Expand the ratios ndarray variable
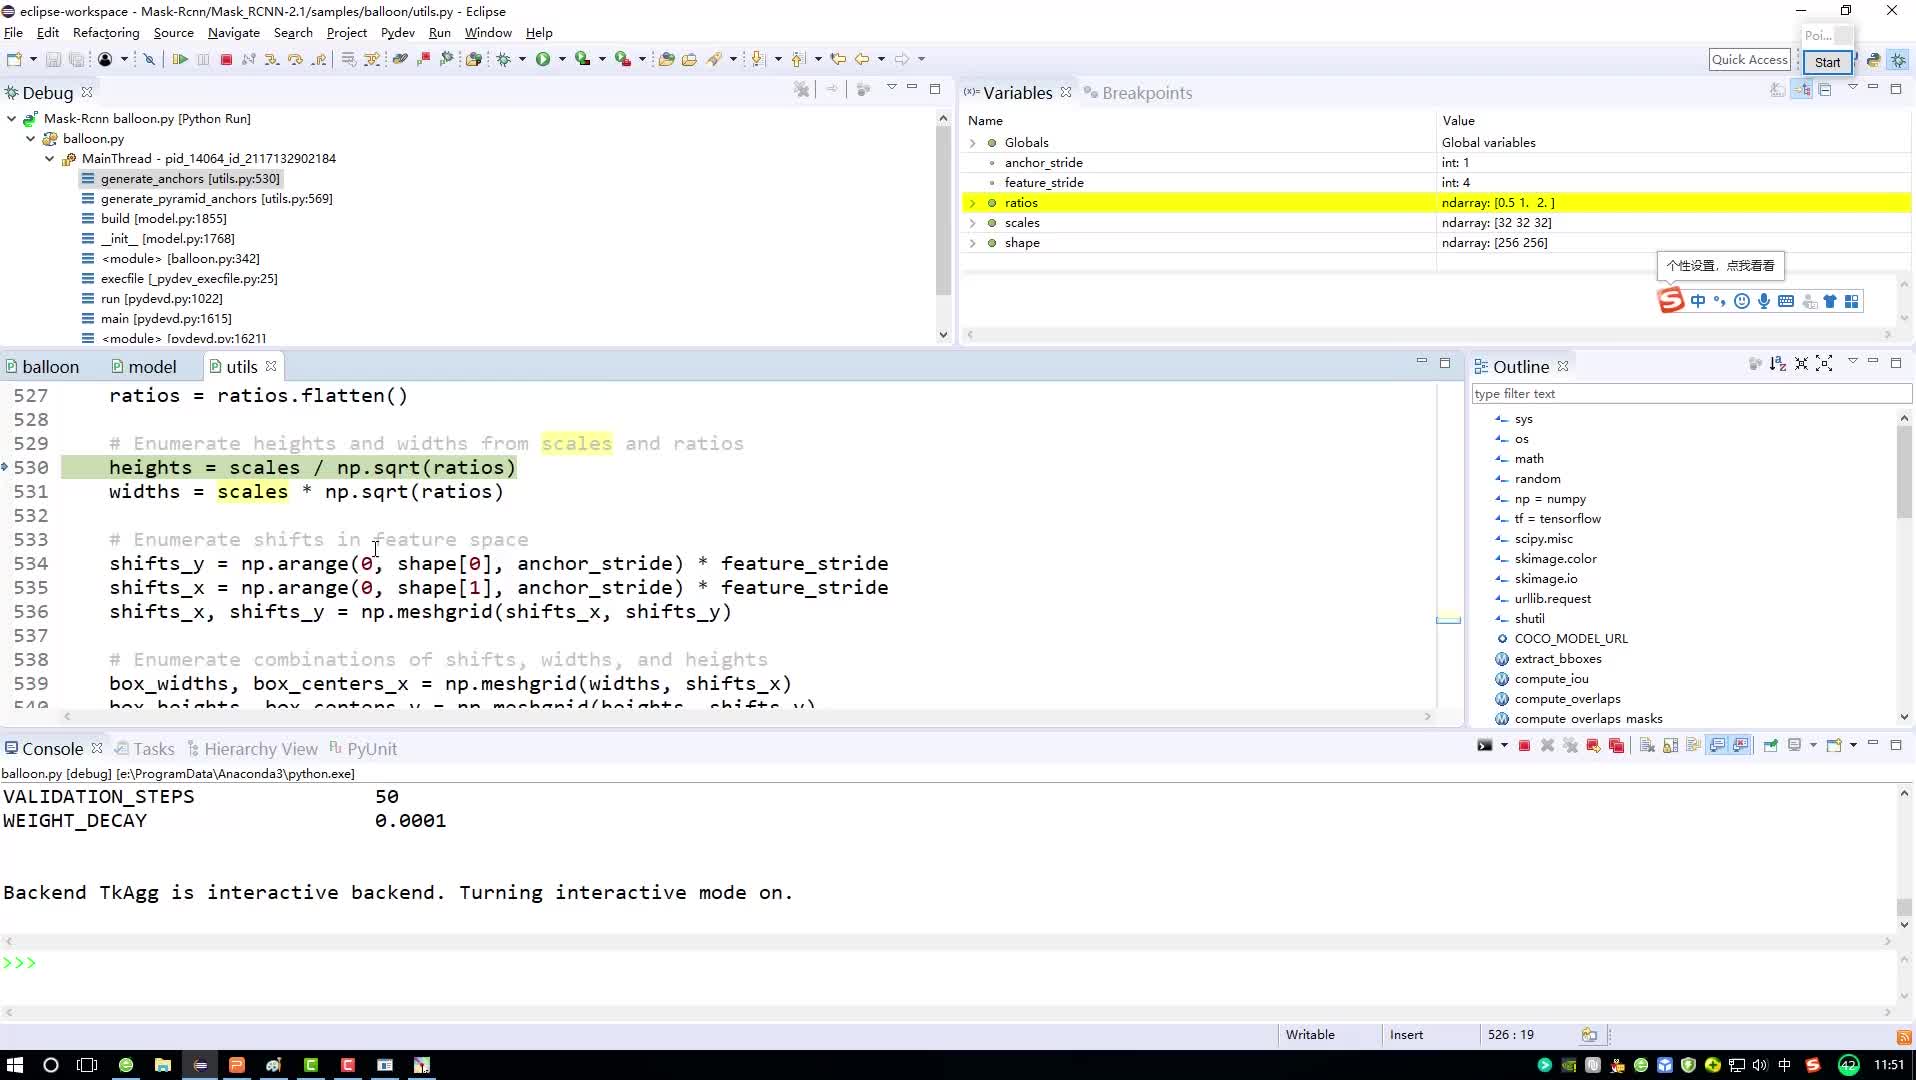The width and height of the screenshot is (1916, 1080). pyautogui.click(x=972, y=203)
